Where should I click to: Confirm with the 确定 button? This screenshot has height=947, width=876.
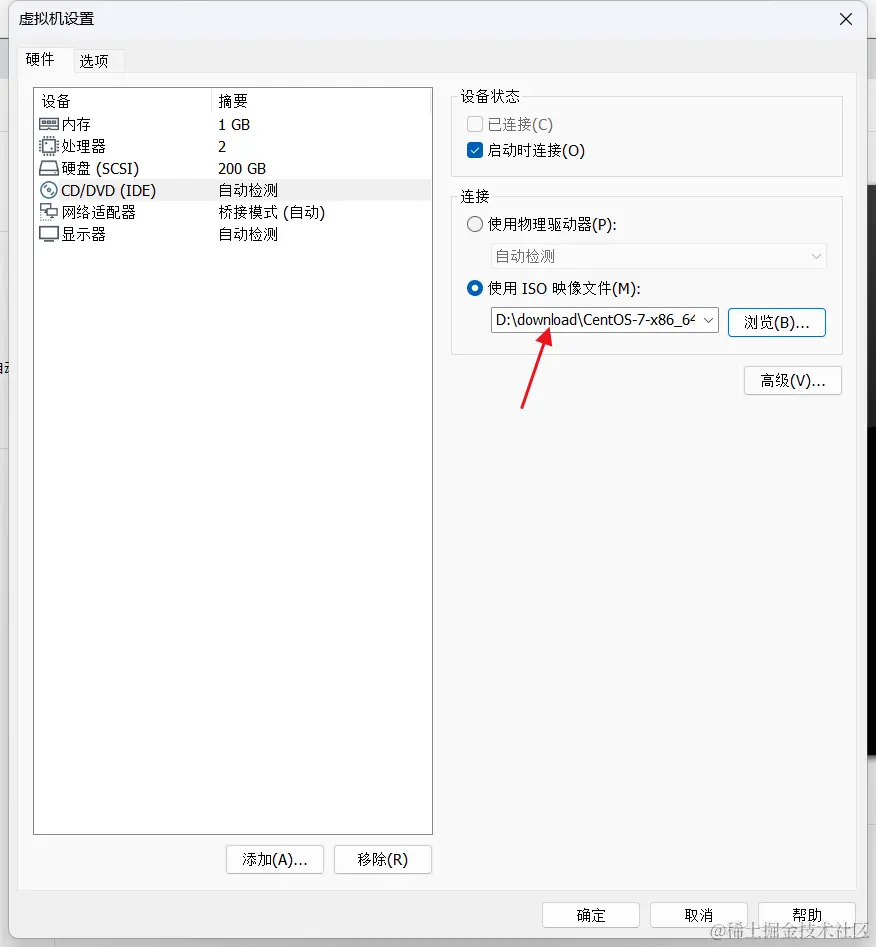591,915
